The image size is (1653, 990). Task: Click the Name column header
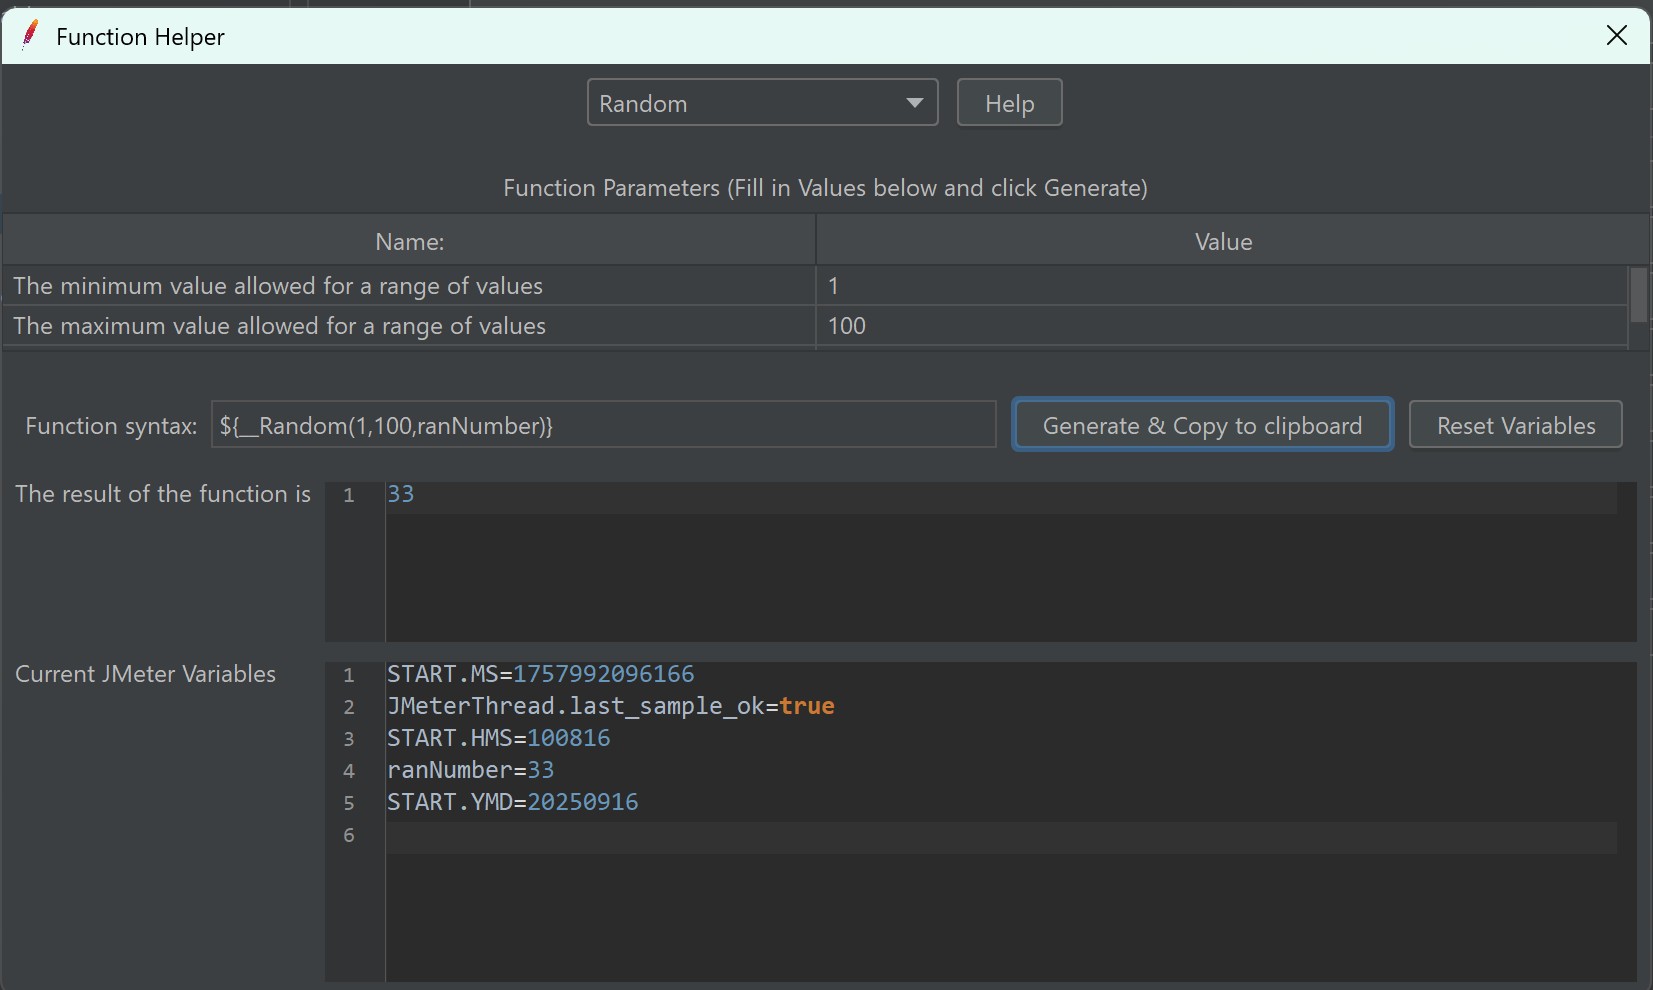409,241
